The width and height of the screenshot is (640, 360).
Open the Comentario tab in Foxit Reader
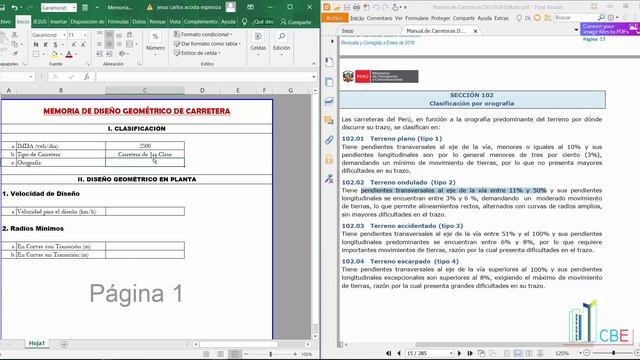point(380,18)
